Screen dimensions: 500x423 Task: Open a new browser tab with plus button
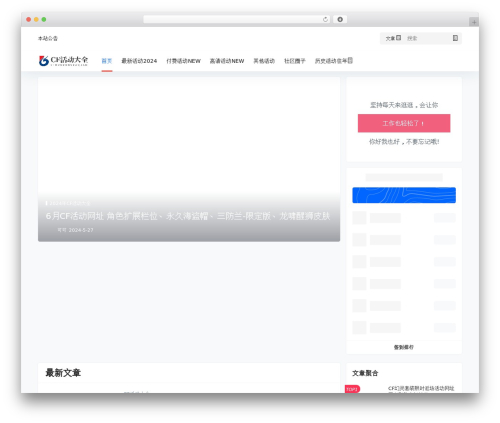point(474,22)
